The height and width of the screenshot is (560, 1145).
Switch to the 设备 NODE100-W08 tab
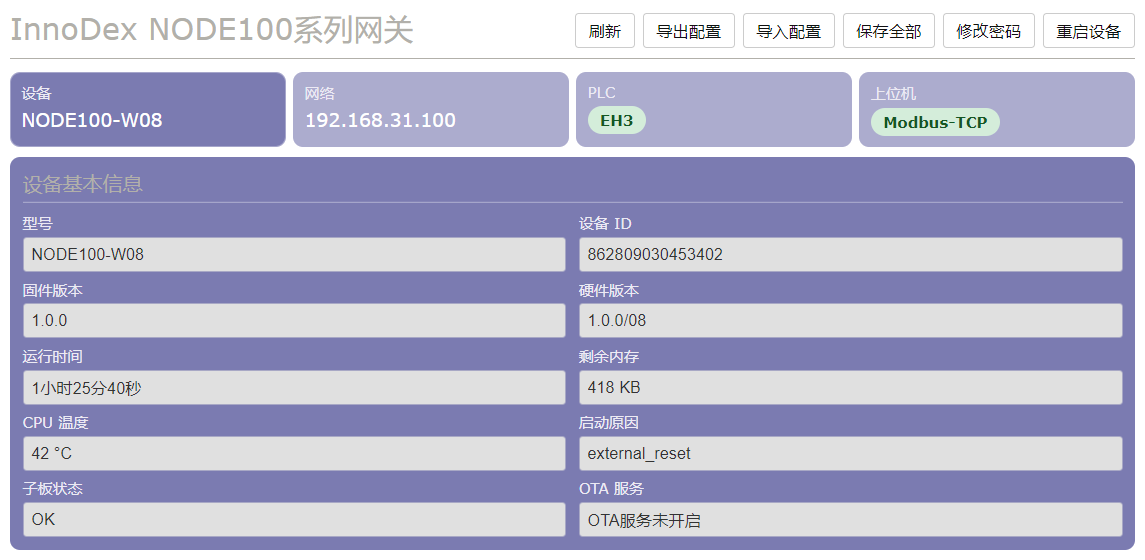coord(148,110)
